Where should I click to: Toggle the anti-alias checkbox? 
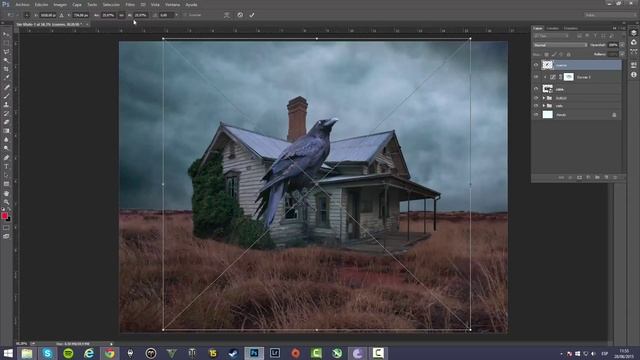[x=184, y=15]
